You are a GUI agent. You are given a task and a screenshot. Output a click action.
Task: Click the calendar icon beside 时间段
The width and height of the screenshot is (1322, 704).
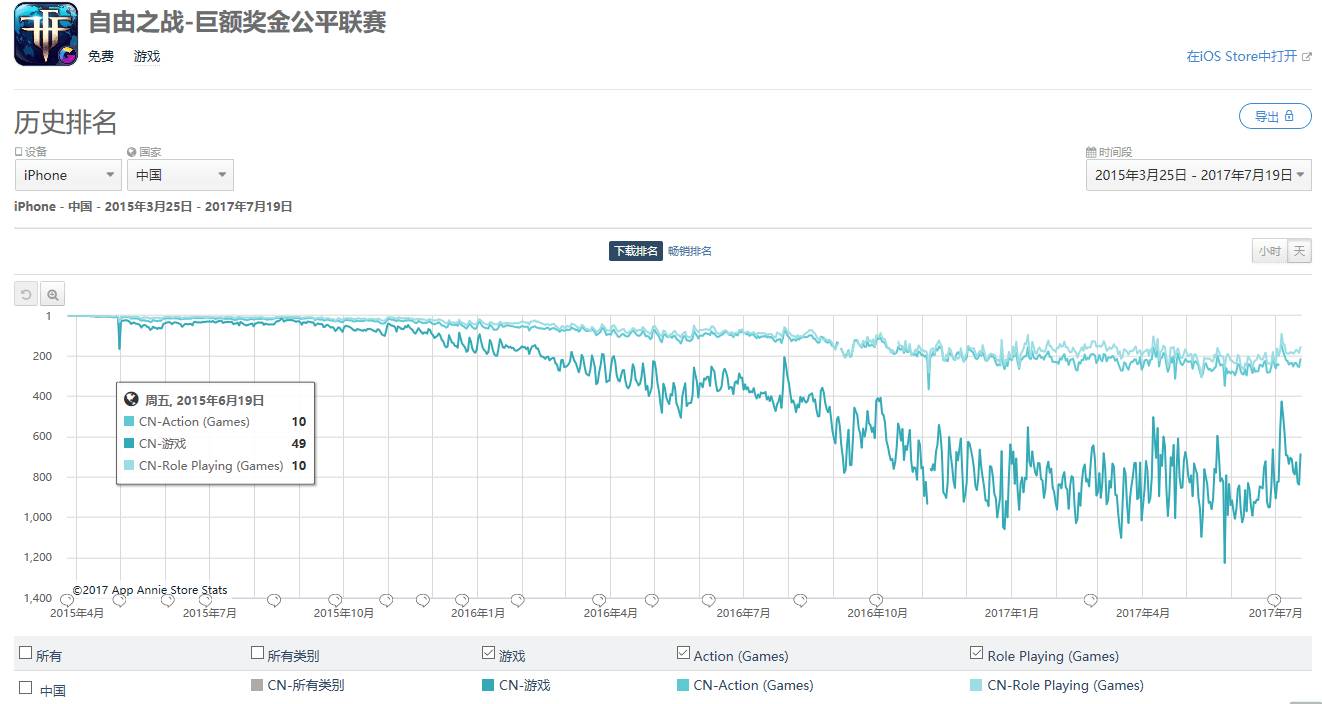point(1091,152)
